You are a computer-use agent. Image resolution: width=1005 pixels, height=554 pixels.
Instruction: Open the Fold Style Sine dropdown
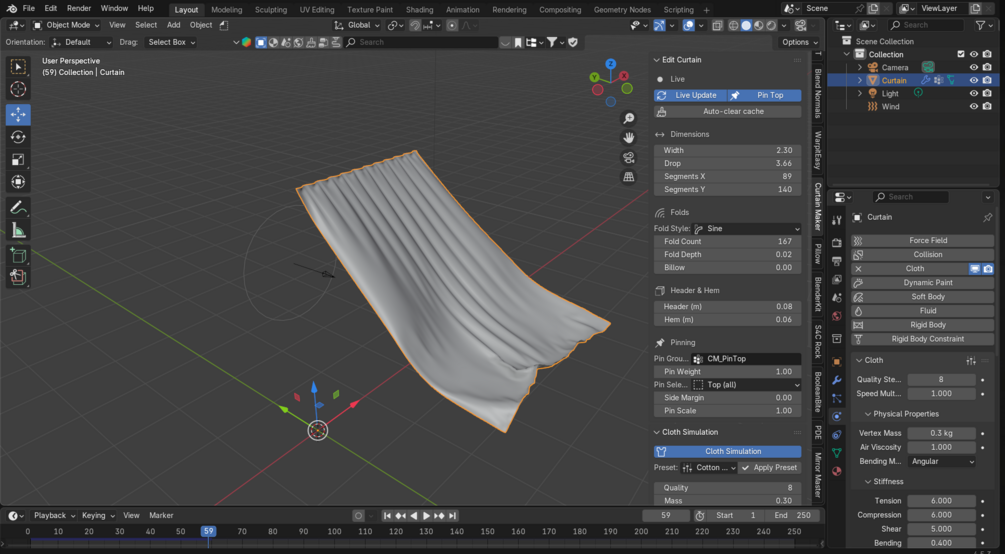coord(747,228)
